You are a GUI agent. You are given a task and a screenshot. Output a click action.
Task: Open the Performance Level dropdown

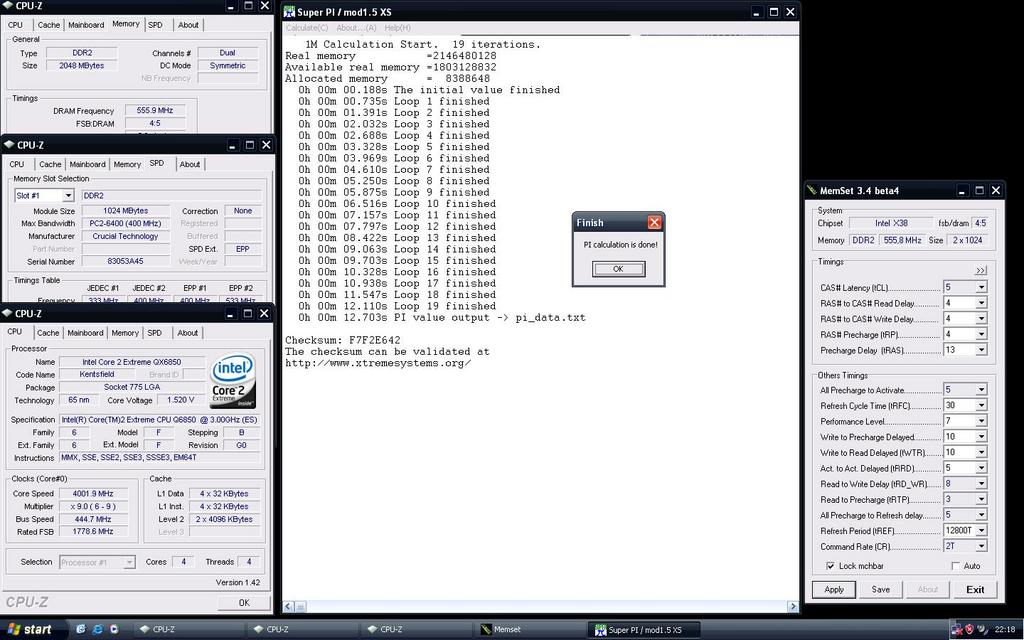(981, 421)
